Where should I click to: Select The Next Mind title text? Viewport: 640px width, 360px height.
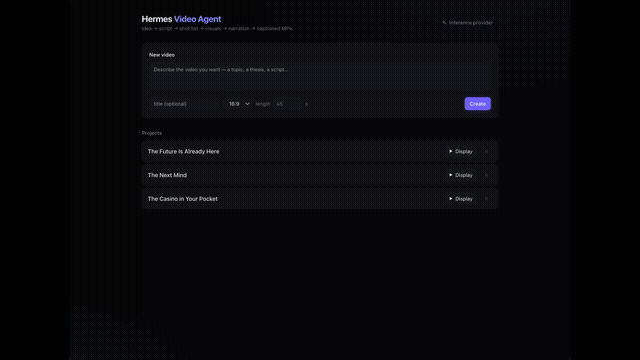(167, 175)
